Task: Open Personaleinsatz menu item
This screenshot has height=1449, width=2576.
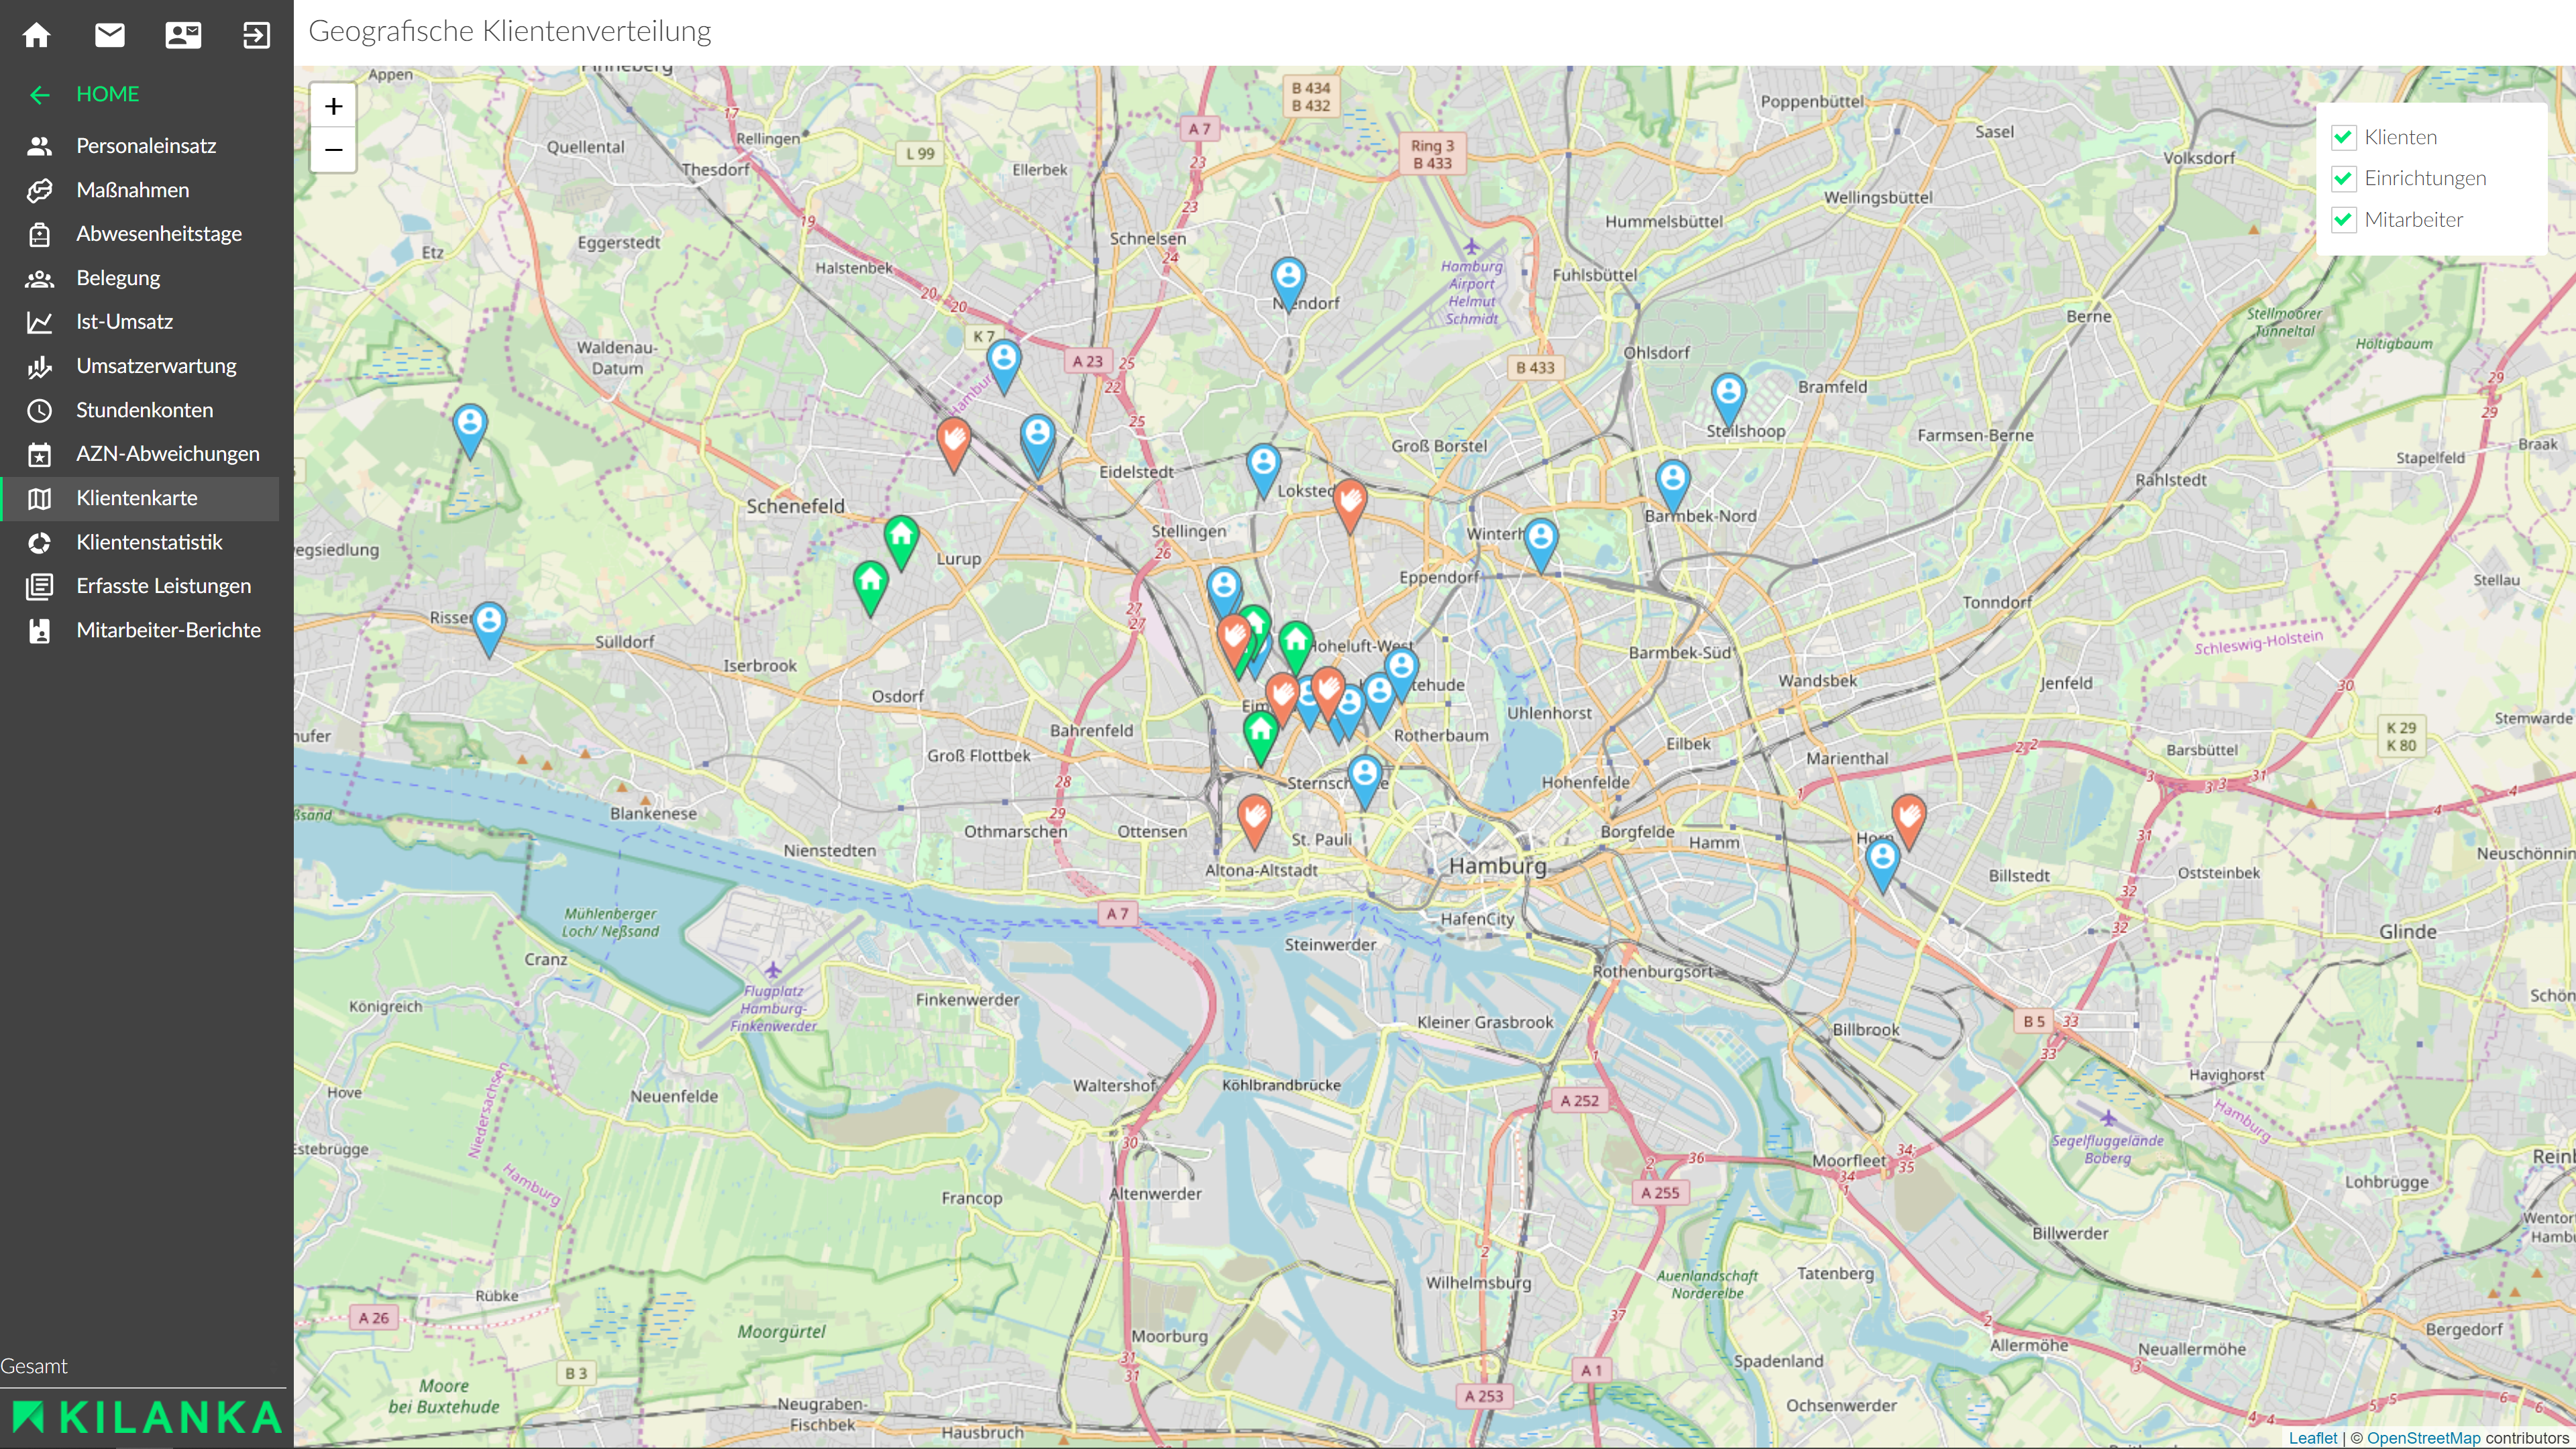Action: (146, 146)
